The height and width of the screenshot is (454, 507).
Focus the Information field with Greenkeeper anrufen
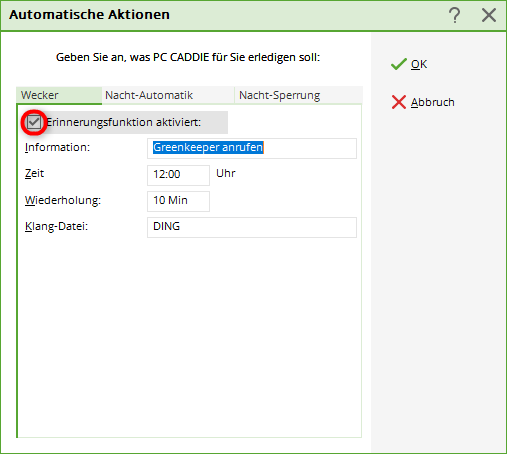tap(252, 148)
